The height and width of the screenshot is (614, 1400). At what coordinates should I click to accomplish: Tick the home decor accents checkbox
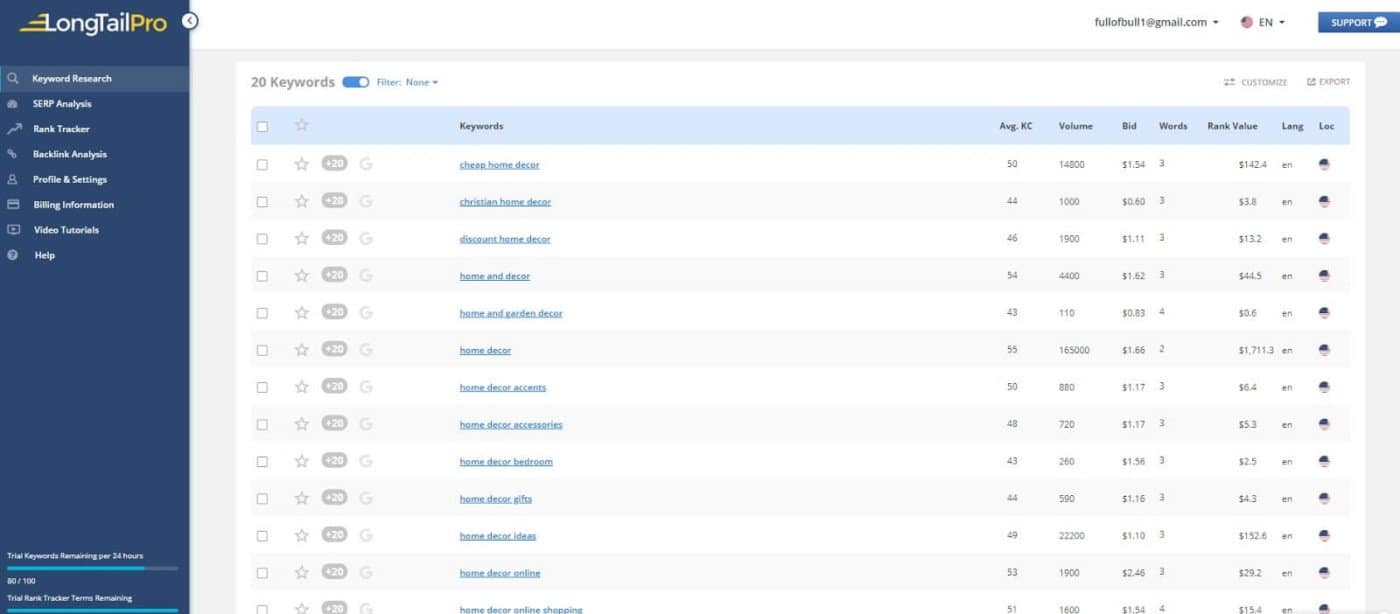(262, 387)
